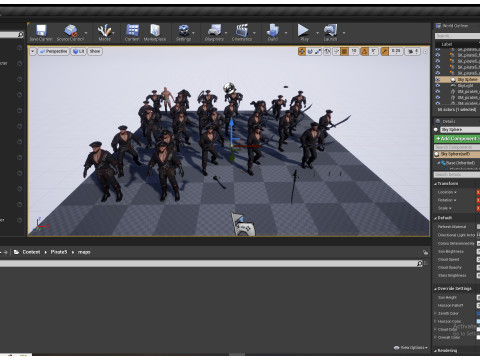Screen dimensions: 480x360
Task: Hide the Sky Sphere actor eye icon
Action: (438, 80)
